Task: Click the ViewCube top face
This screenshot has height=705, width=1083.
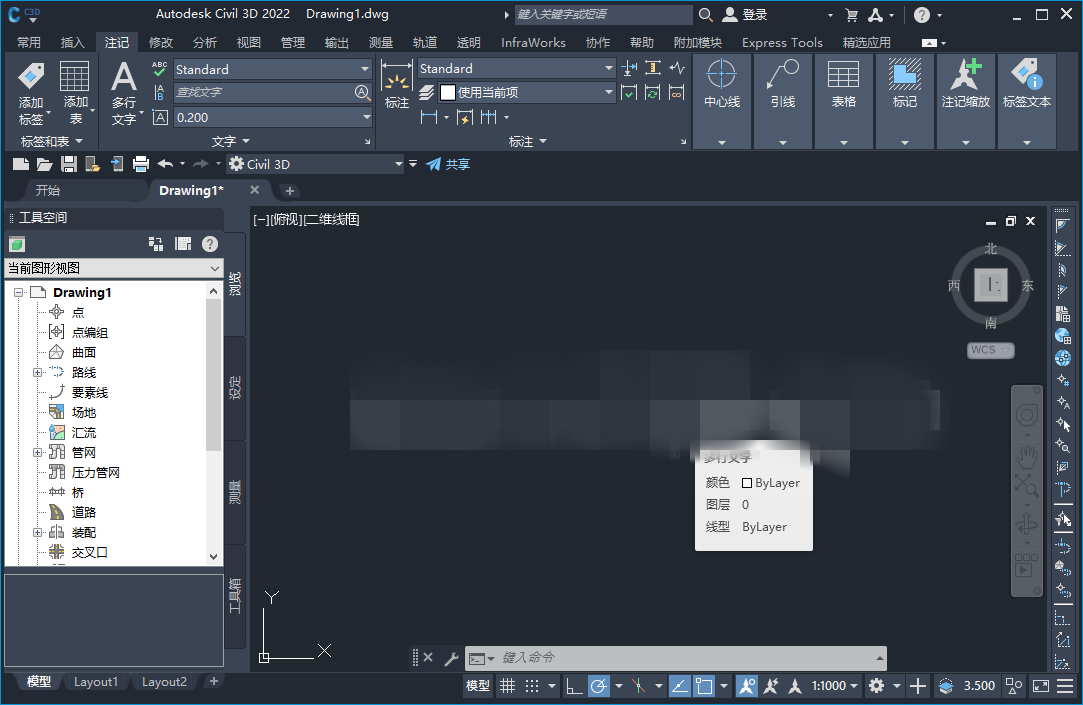Action: click(990, 284)
